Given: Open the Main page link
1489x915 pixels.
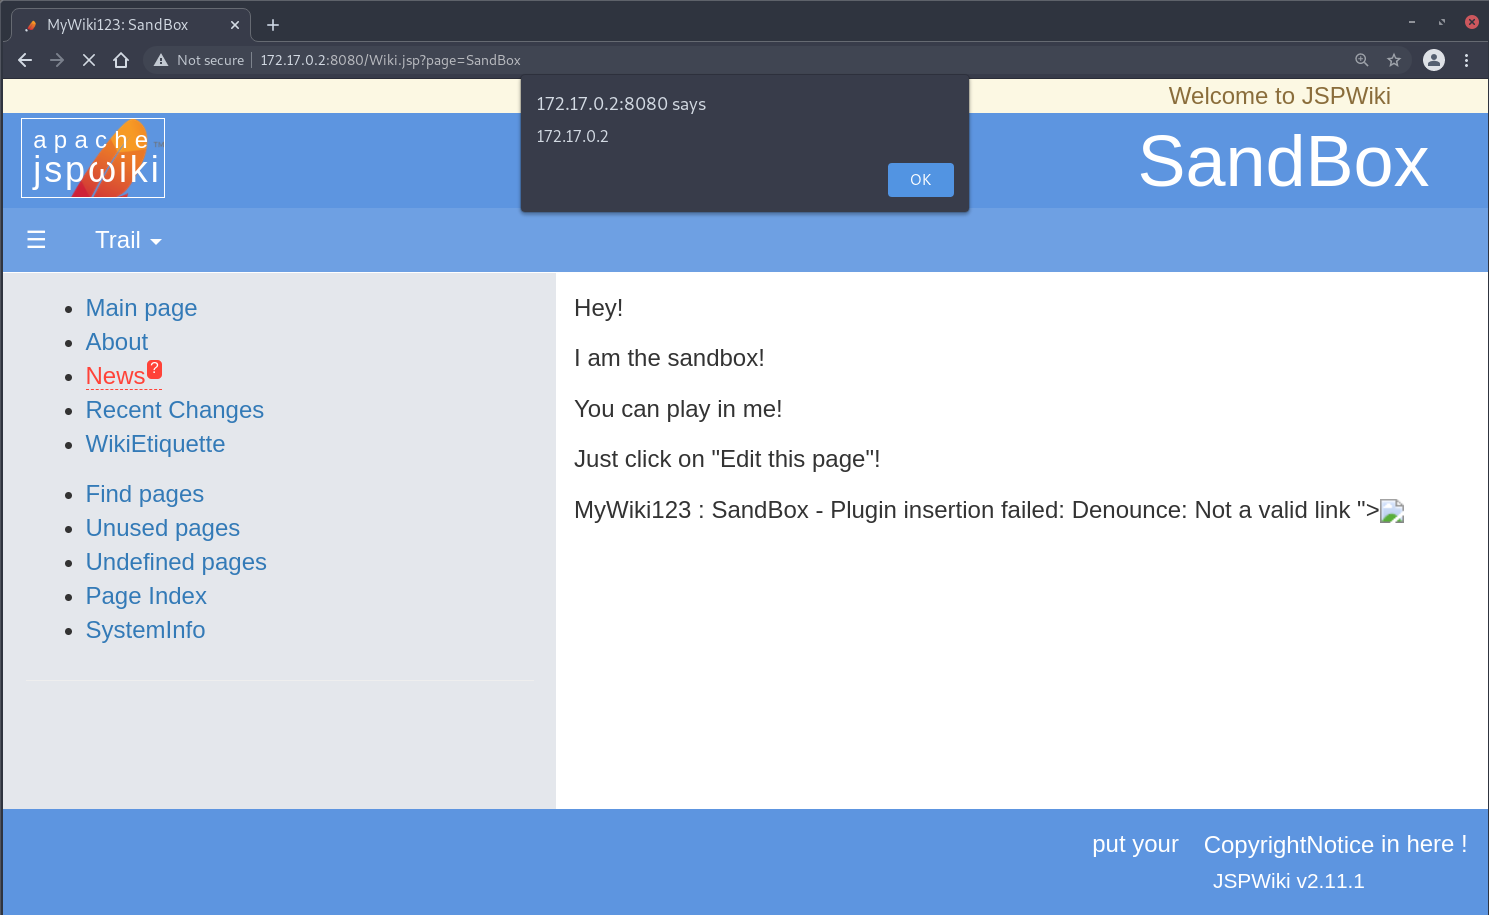Looking at the screenshot, I should [141, 308].
